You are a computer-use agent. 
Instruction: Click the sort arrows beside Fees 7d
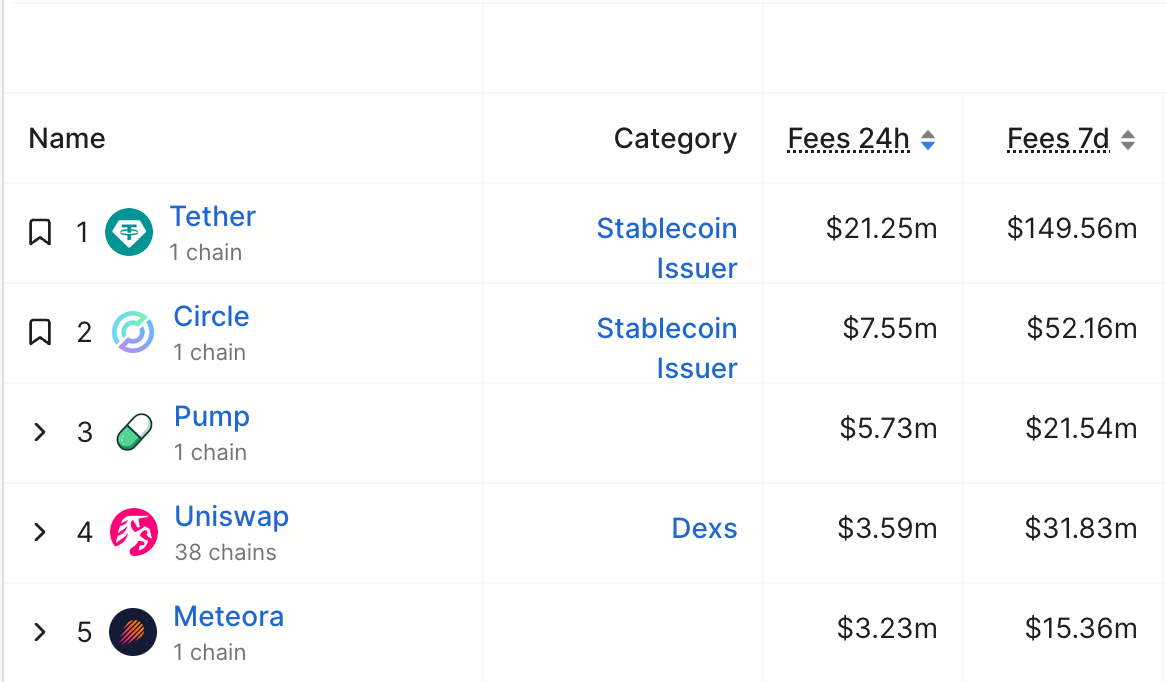pos(1127,140)
